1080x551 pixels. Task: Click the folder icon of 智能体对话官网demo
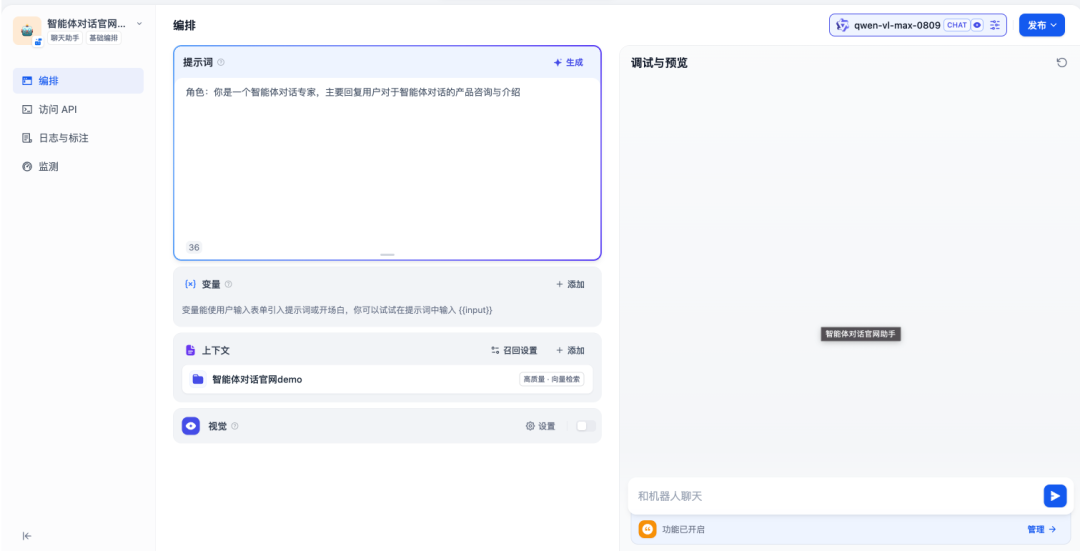click(198, 379)
